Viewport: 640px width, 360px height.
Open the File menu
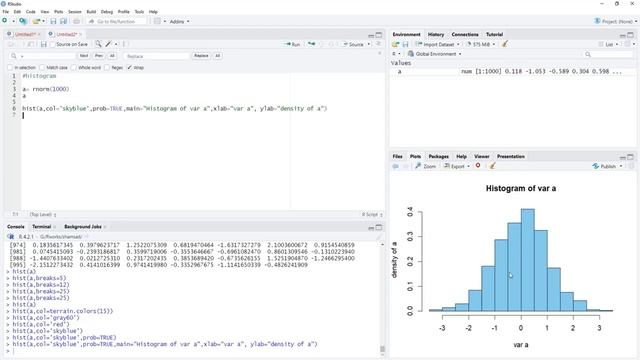tap(6, 12)
